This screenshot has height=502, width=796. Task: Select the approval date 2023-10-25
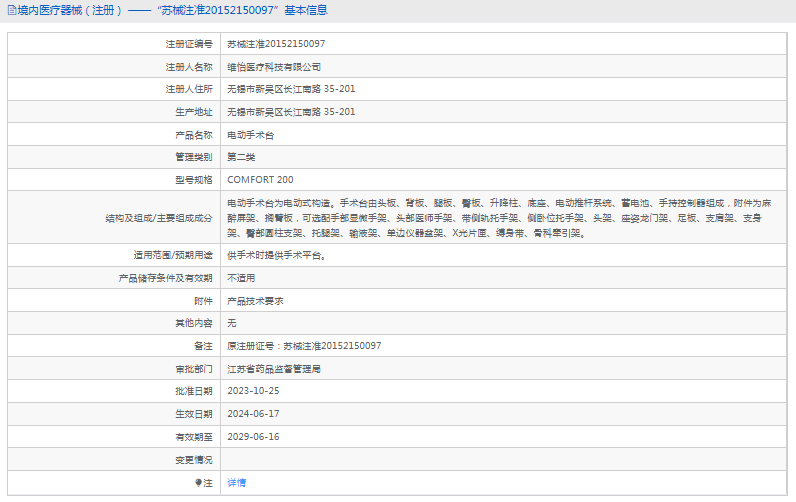click(253, 391)
